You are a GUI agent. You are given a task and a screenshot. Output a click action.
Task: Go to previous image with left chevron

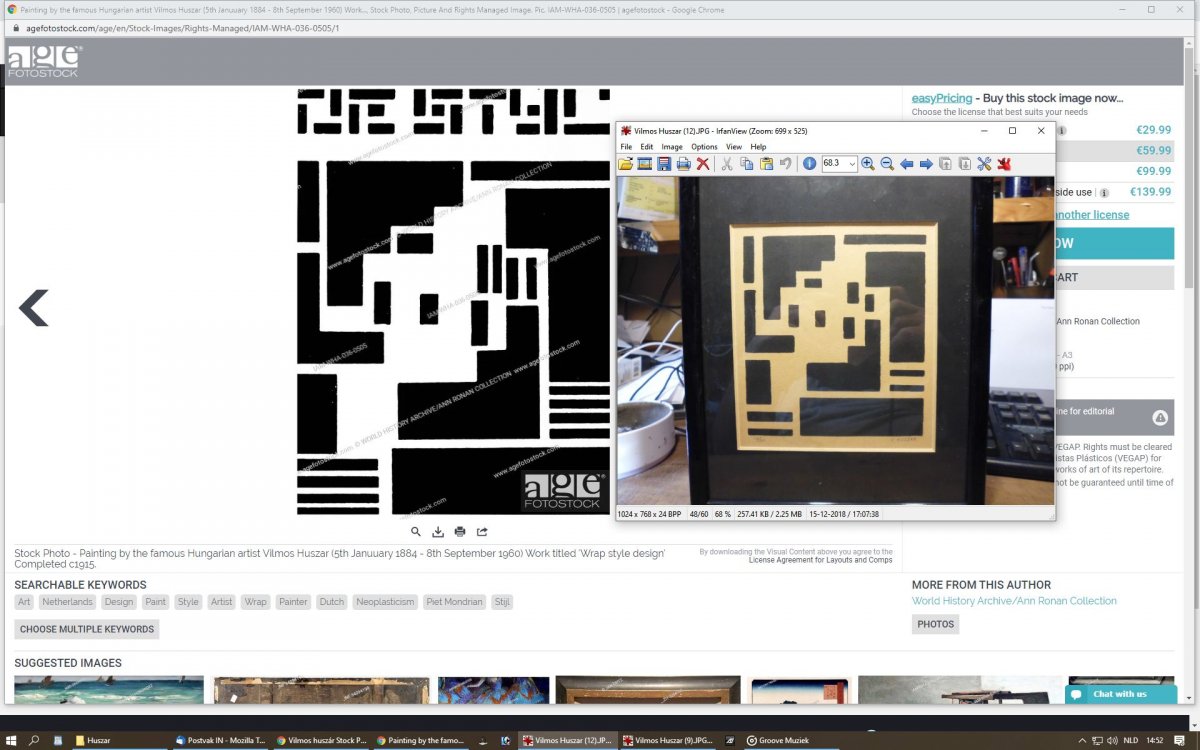tap(34, 308)
